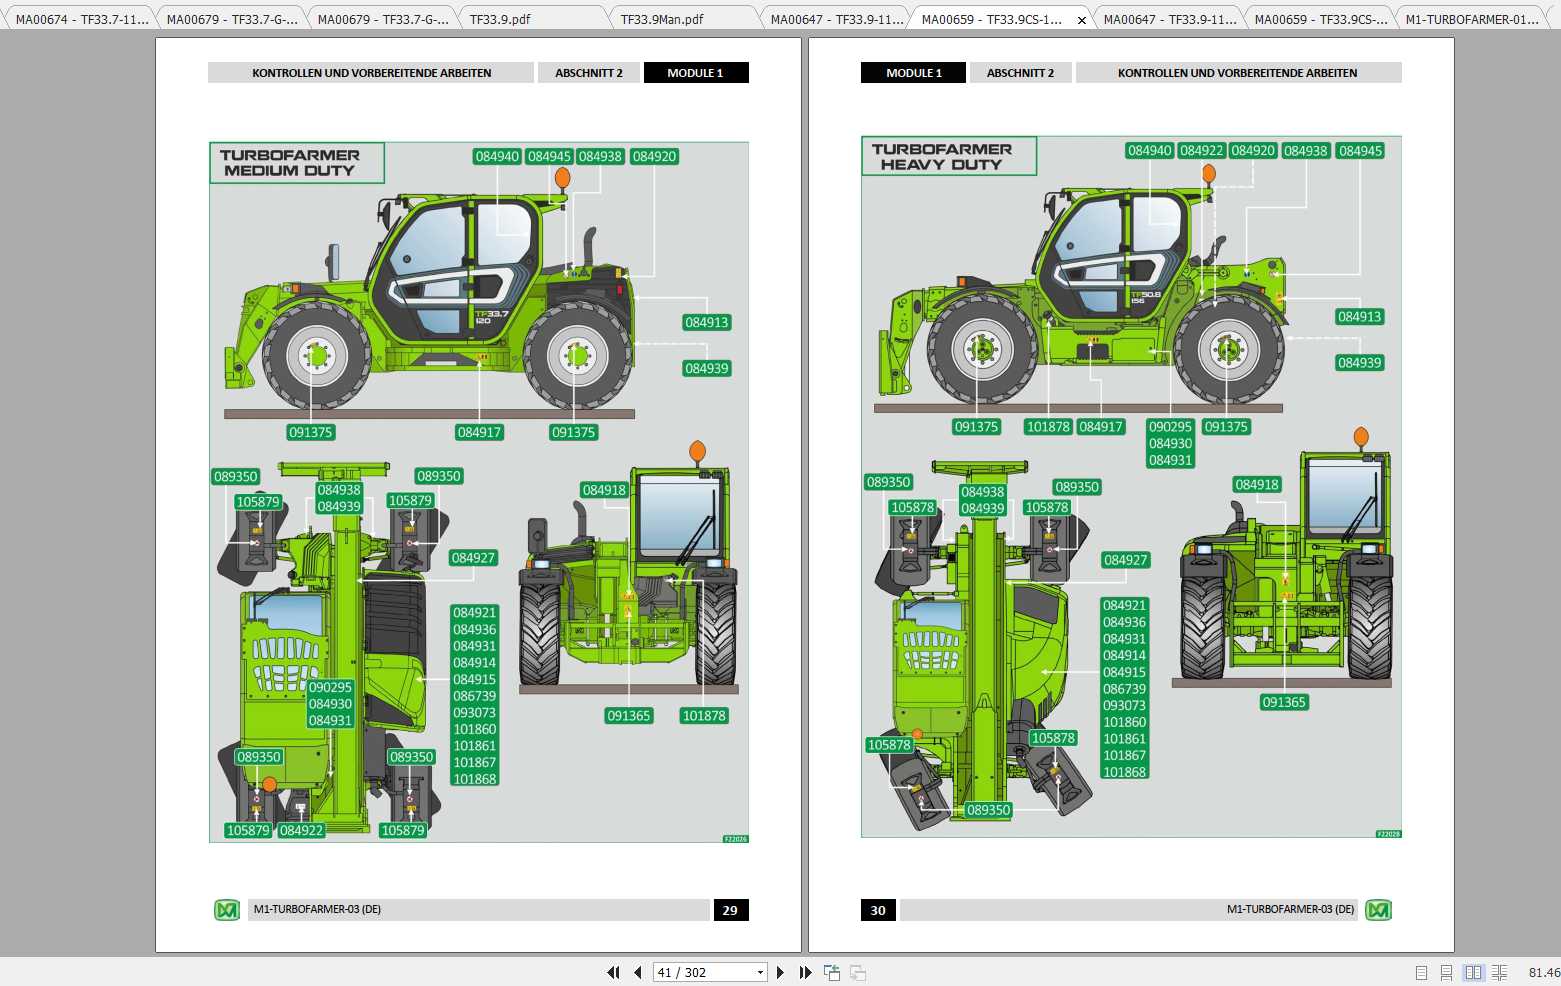This screenshot has height=986, width=1561.
Task: Go to the next page
Action: (x=781, y=972)
